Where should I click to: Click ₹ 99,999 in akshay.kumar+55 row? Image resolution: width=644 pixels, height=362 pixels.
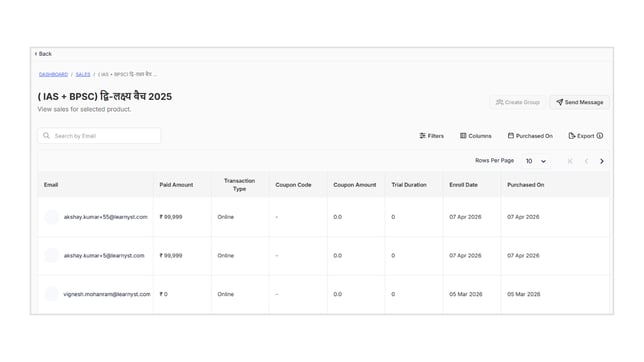coord(171,217)
